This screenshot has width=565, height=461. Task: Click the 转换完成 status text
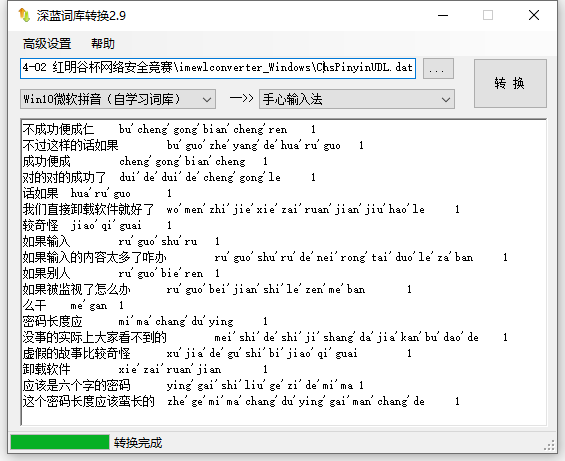click(x=138, y=443)
